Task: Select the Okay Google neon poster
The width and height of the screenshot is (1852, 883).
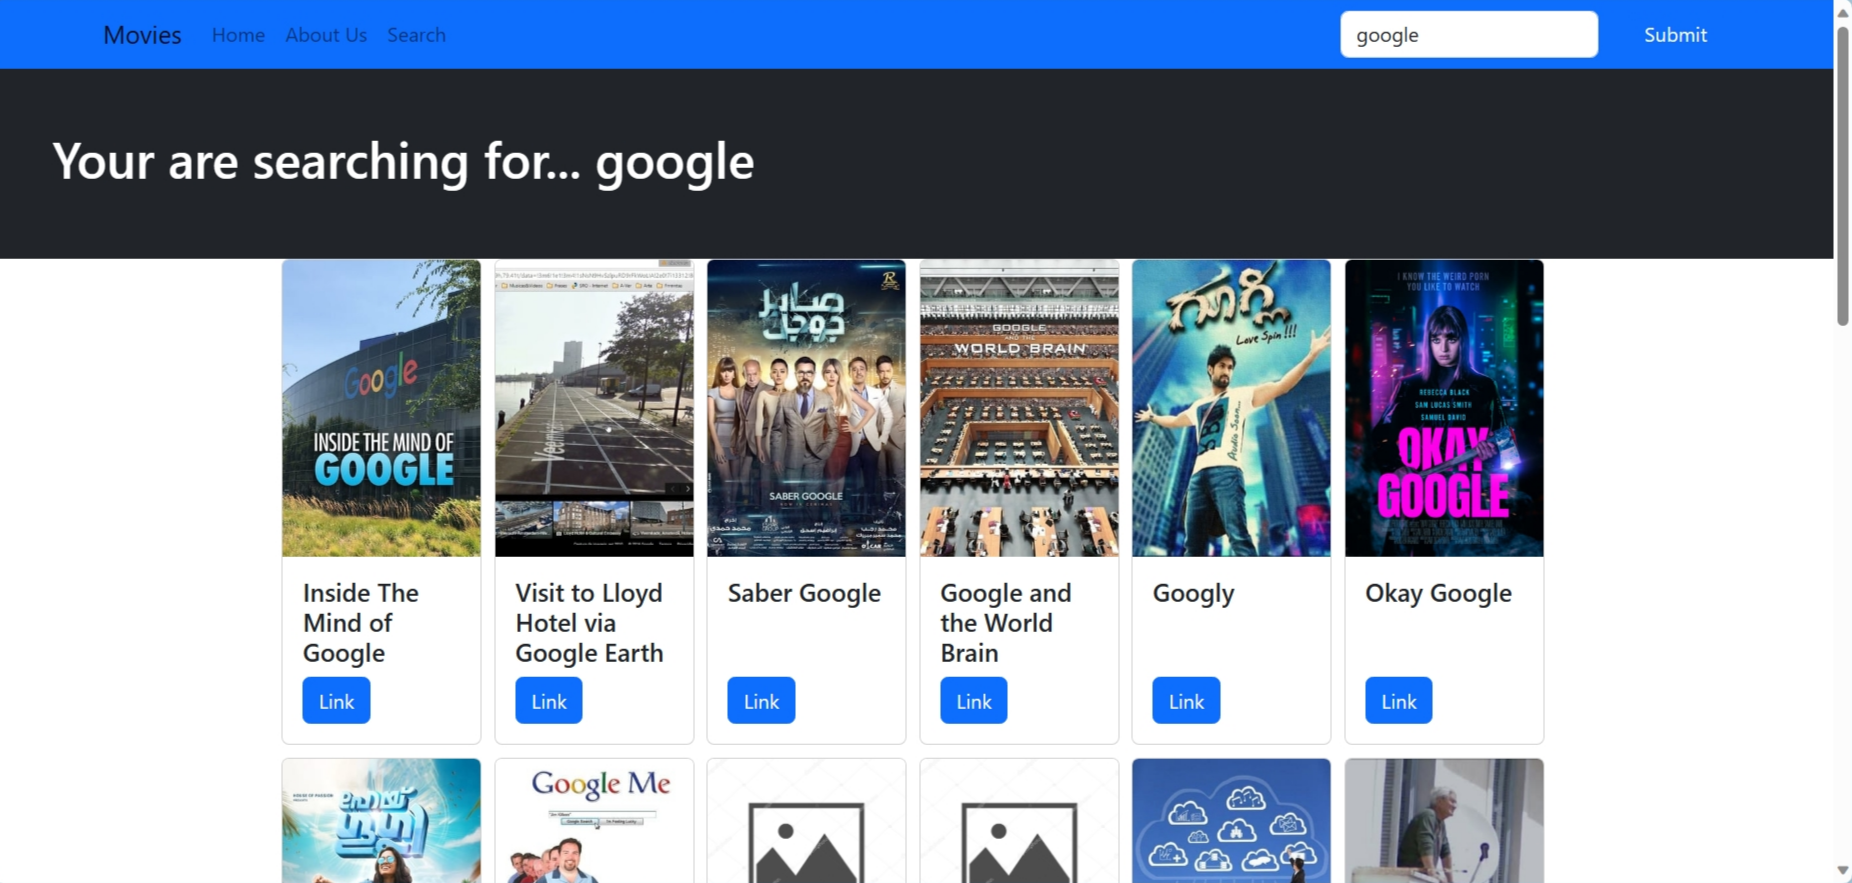Action: point(1444,408)
